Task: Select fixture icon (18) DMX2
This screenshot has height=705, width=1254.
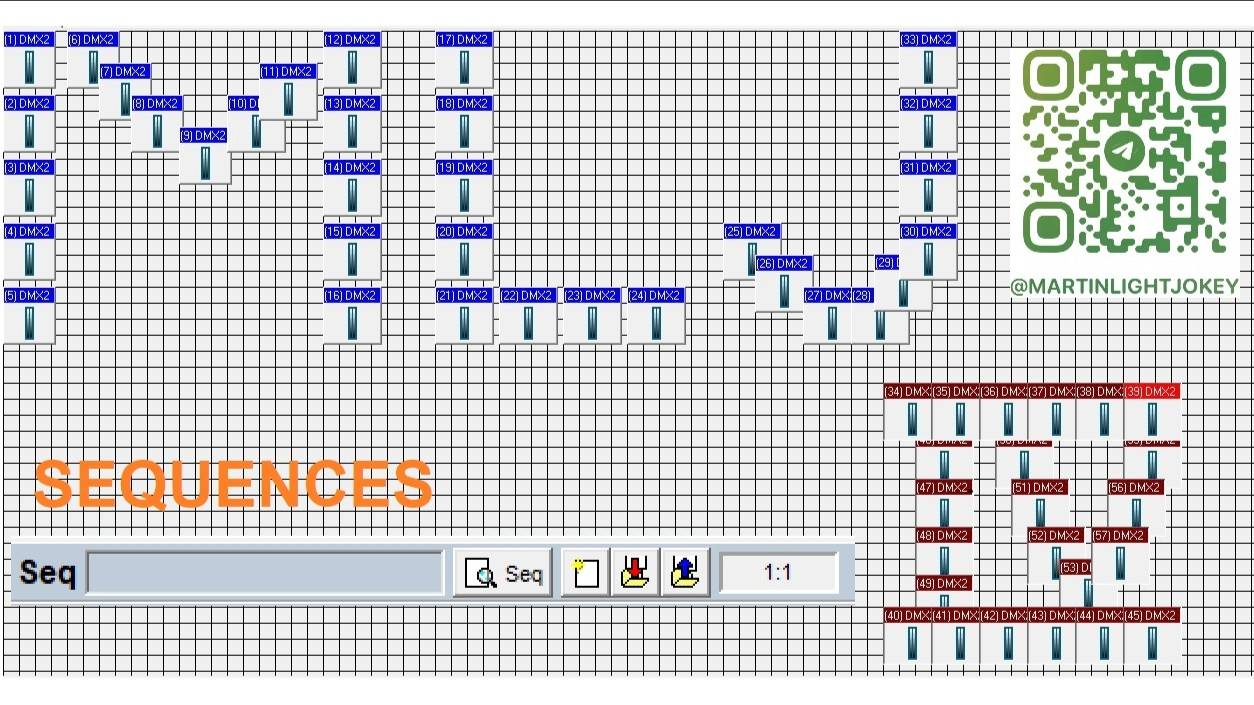Action: click(464, 124)
